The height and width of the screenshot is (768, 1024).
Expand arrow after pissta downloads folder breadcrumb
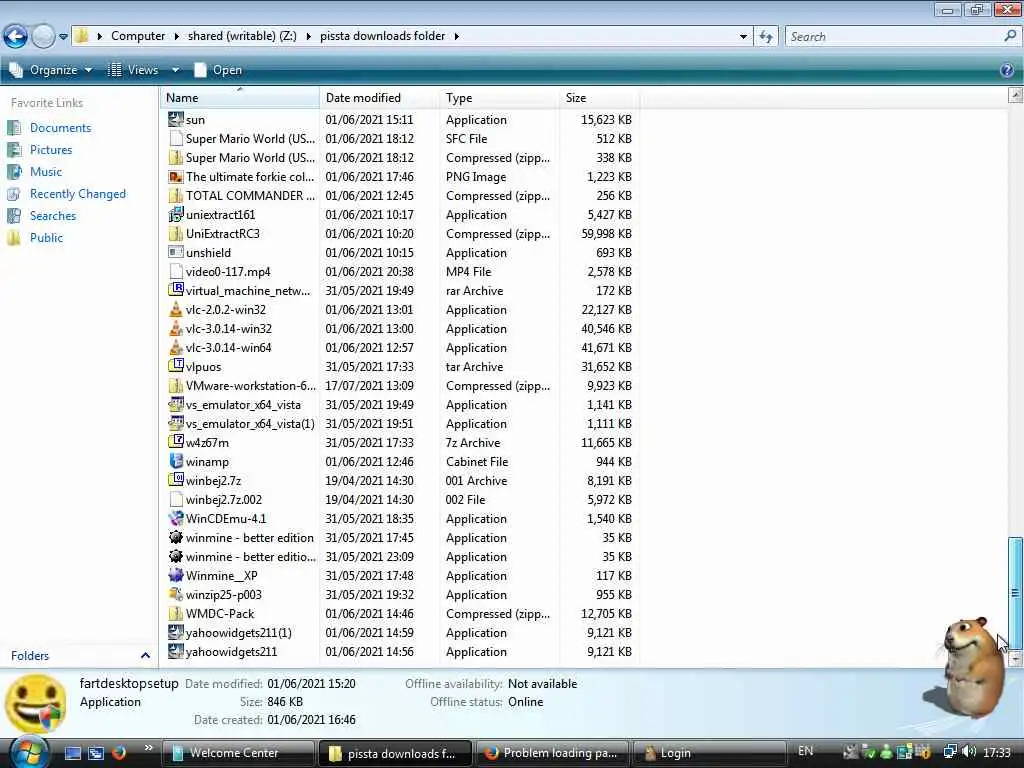click(456, 36)
